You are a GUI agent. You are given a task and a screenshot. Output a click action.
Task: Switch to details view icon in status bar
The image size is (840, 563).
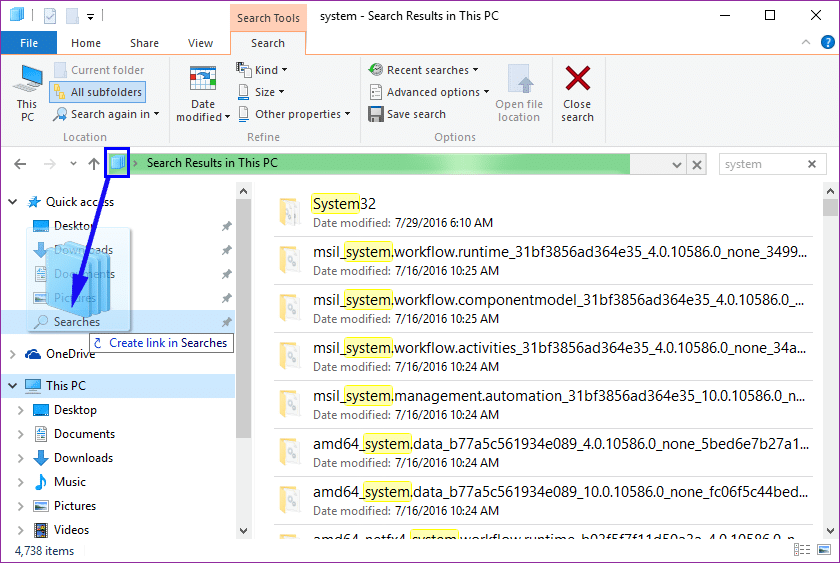click(x=802, y=550)
